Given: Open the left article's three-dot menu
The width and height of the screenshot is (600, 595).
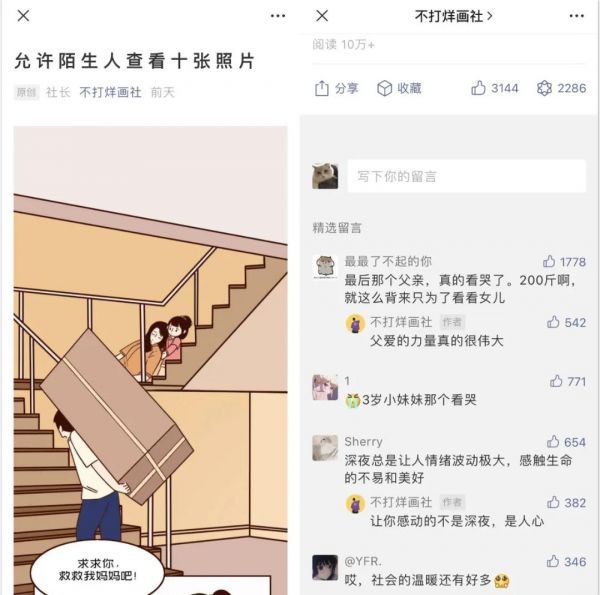Looking at the screenshot, I should pyautogui.click(x=278, y=16).
